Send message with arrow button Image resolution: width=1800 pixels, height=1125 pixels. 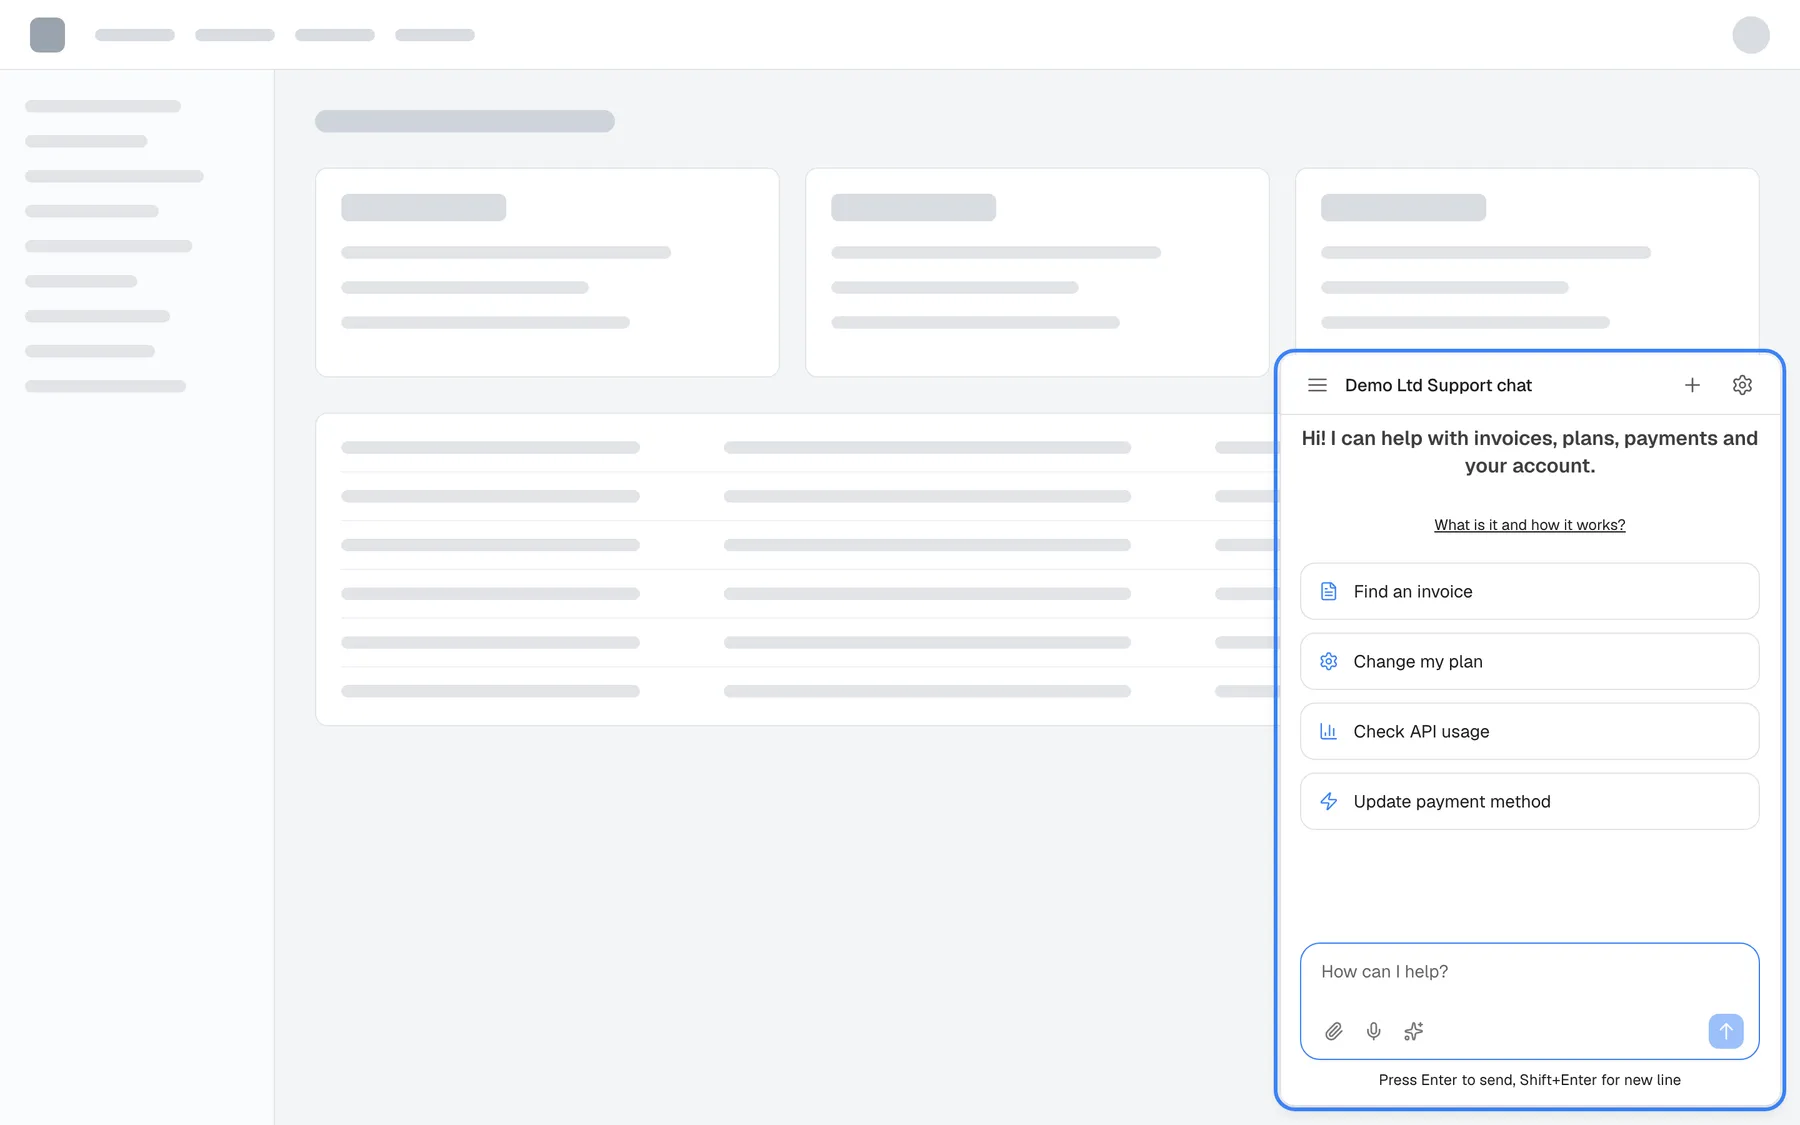(x=1726, y=1031)
